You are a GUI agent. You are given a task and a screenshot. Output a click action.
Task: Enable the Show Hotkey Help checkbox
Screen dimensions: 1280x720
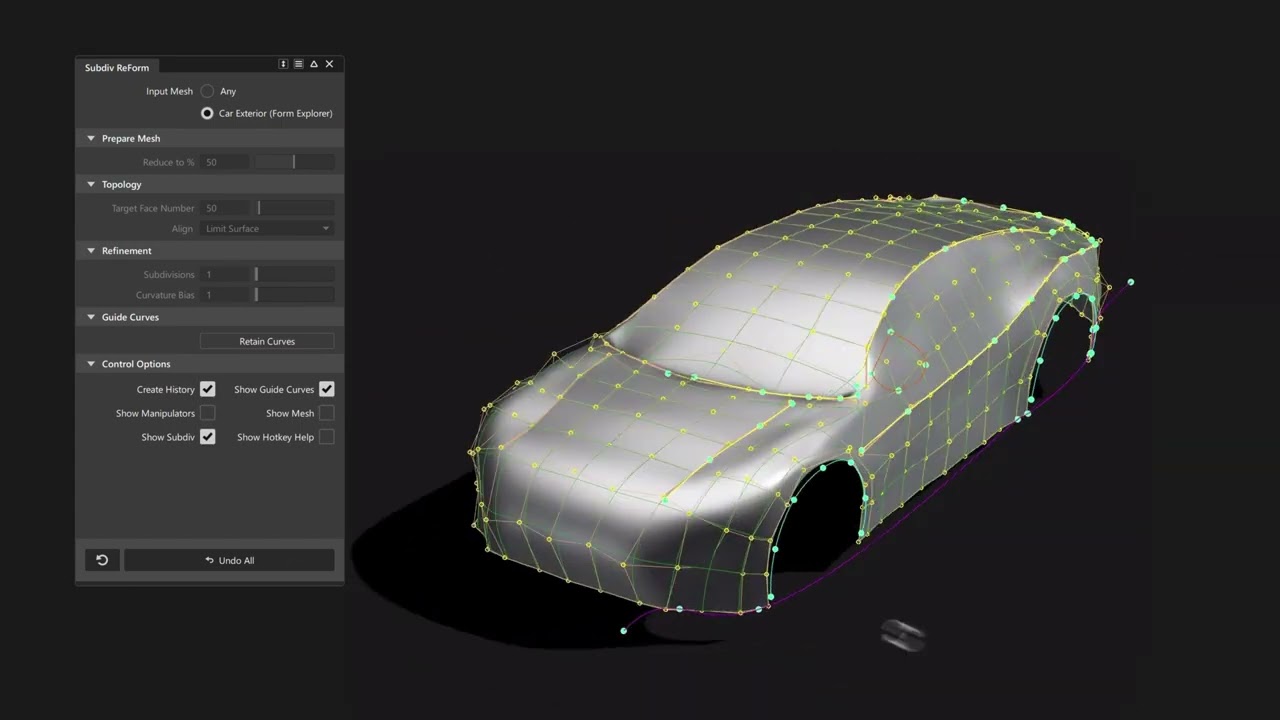[327, 437]
